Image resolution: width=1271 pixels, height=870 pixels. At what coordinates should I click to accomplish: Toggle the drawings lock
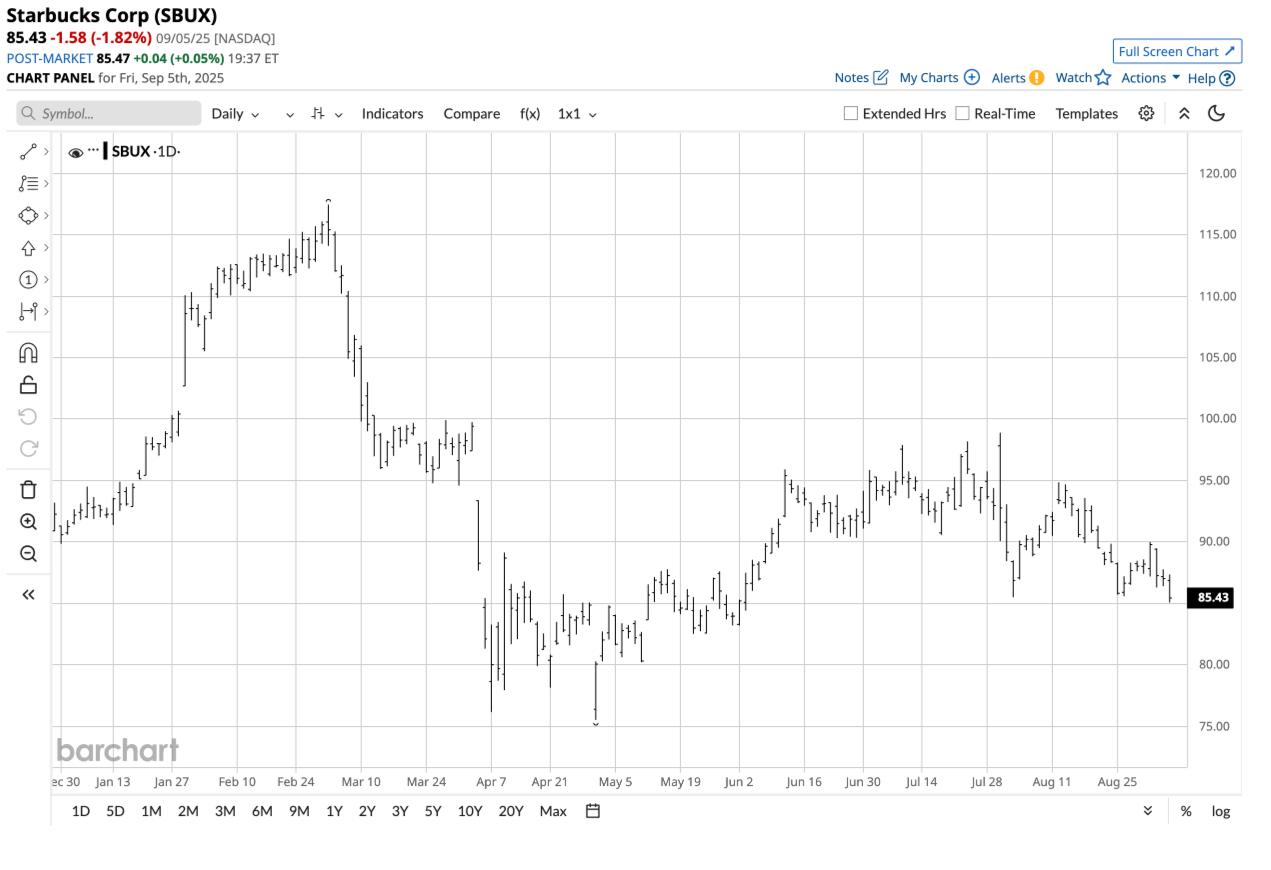coord(28,384)
